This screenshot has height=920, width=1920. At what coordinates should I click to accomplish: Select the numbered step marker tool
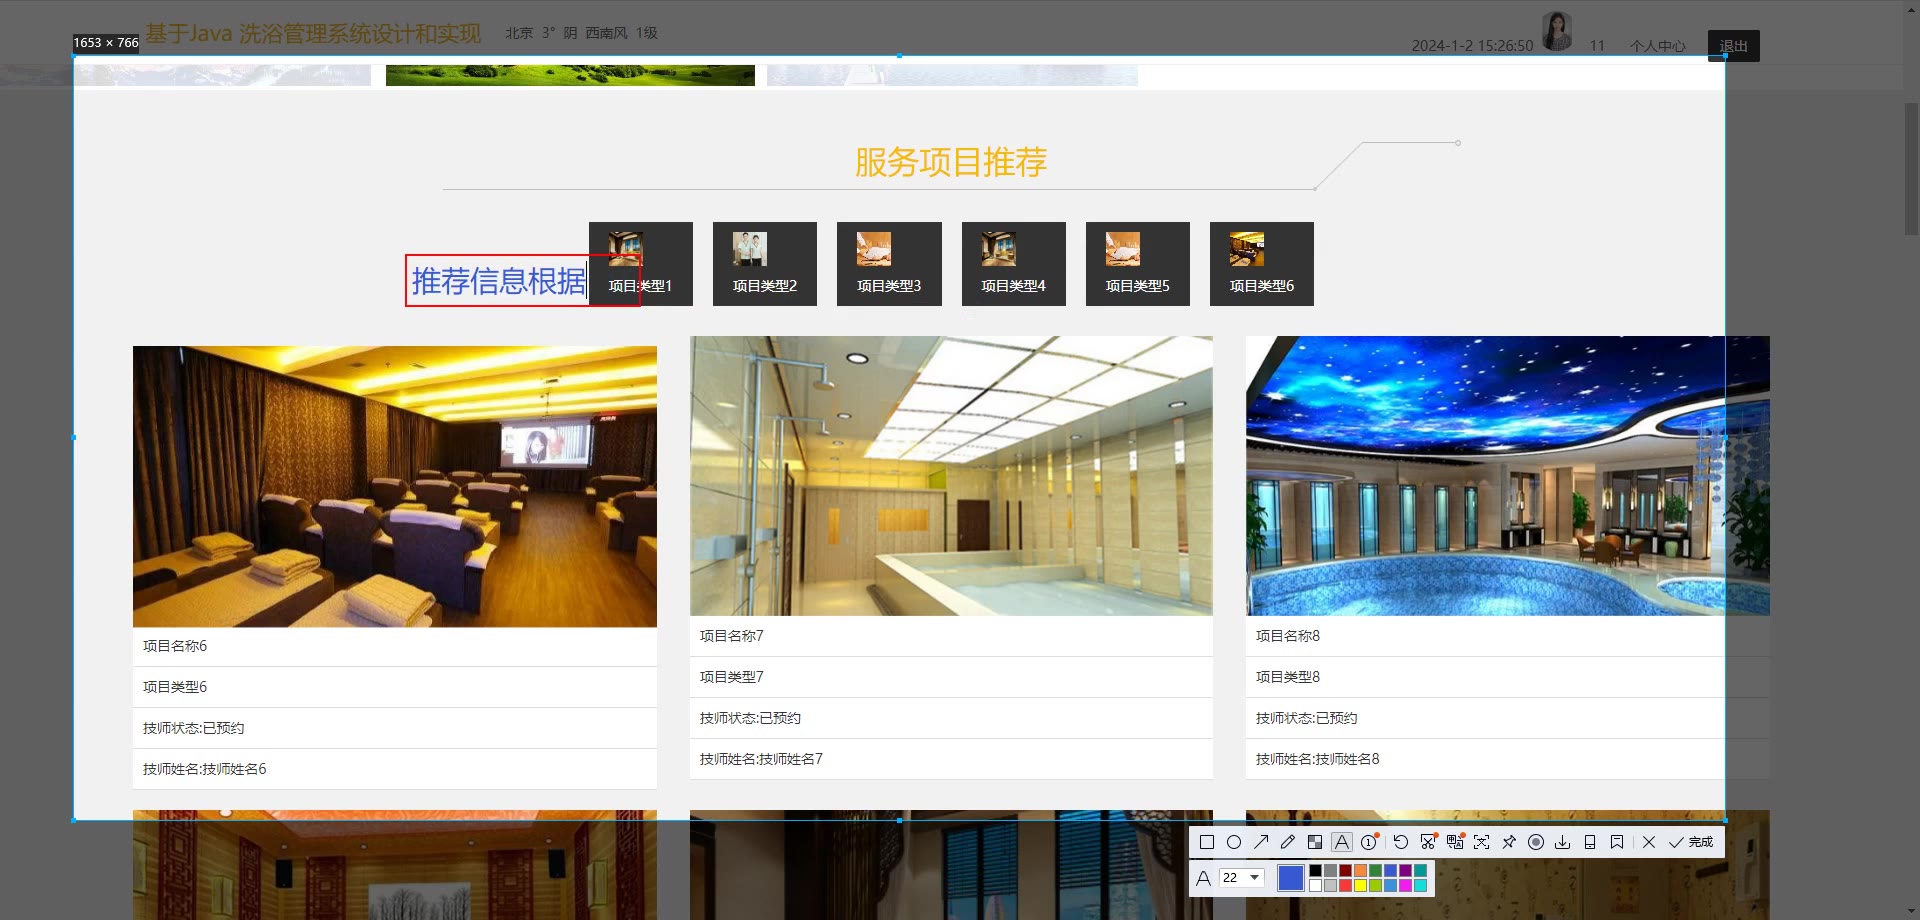point(1369,842)
